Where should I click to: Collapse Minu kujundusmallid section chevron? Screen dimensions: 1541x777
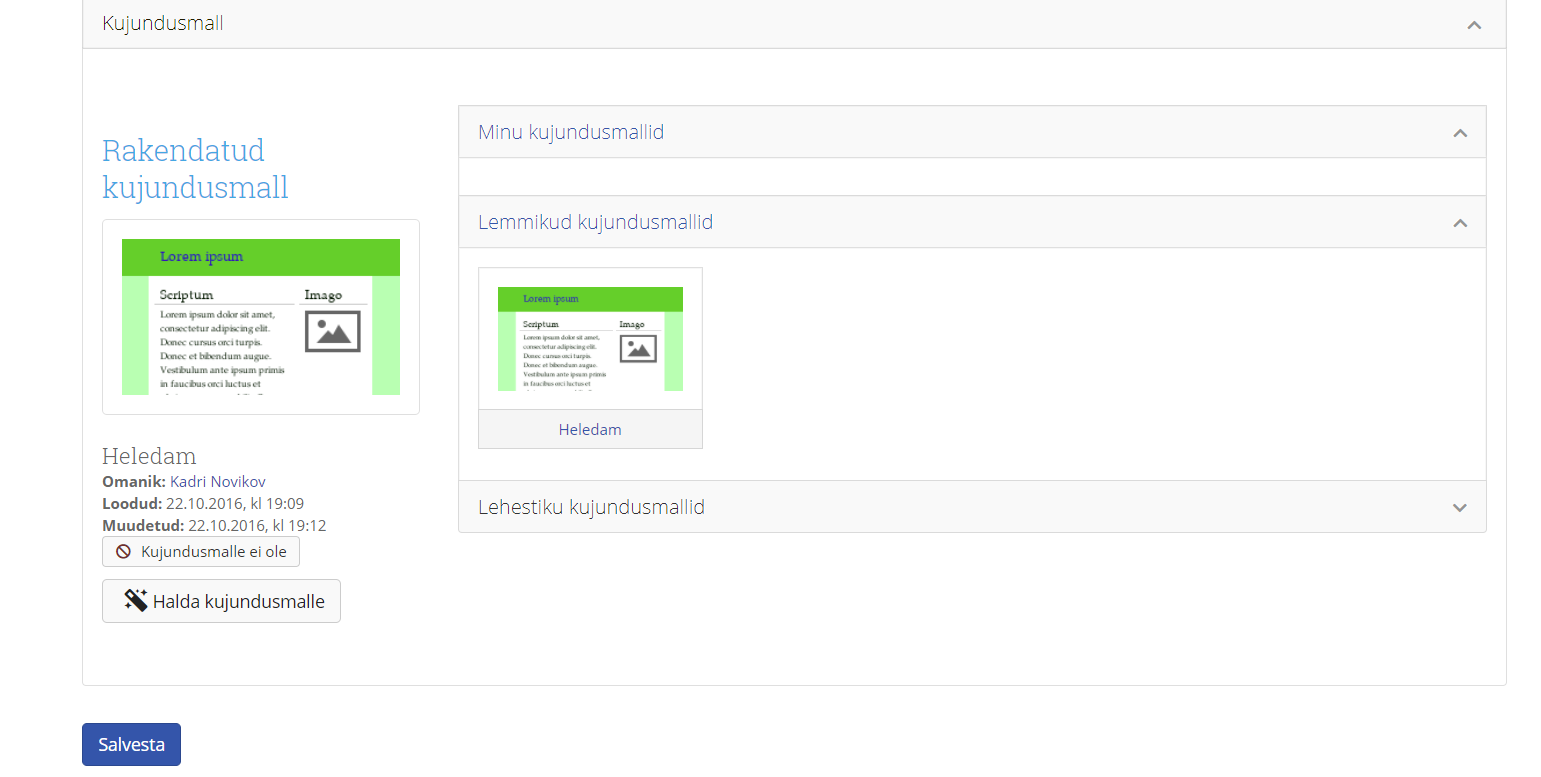(1460, 132)
